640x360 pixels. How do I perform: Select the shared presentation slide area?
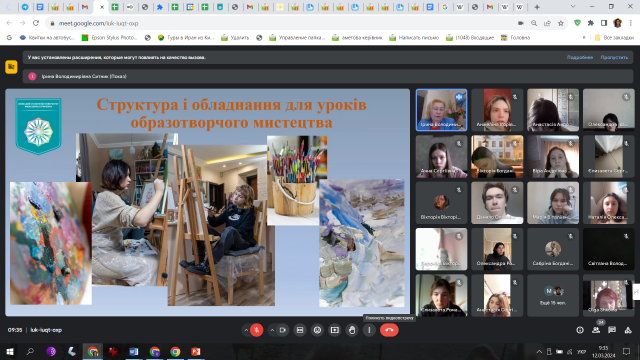point(207,202)
